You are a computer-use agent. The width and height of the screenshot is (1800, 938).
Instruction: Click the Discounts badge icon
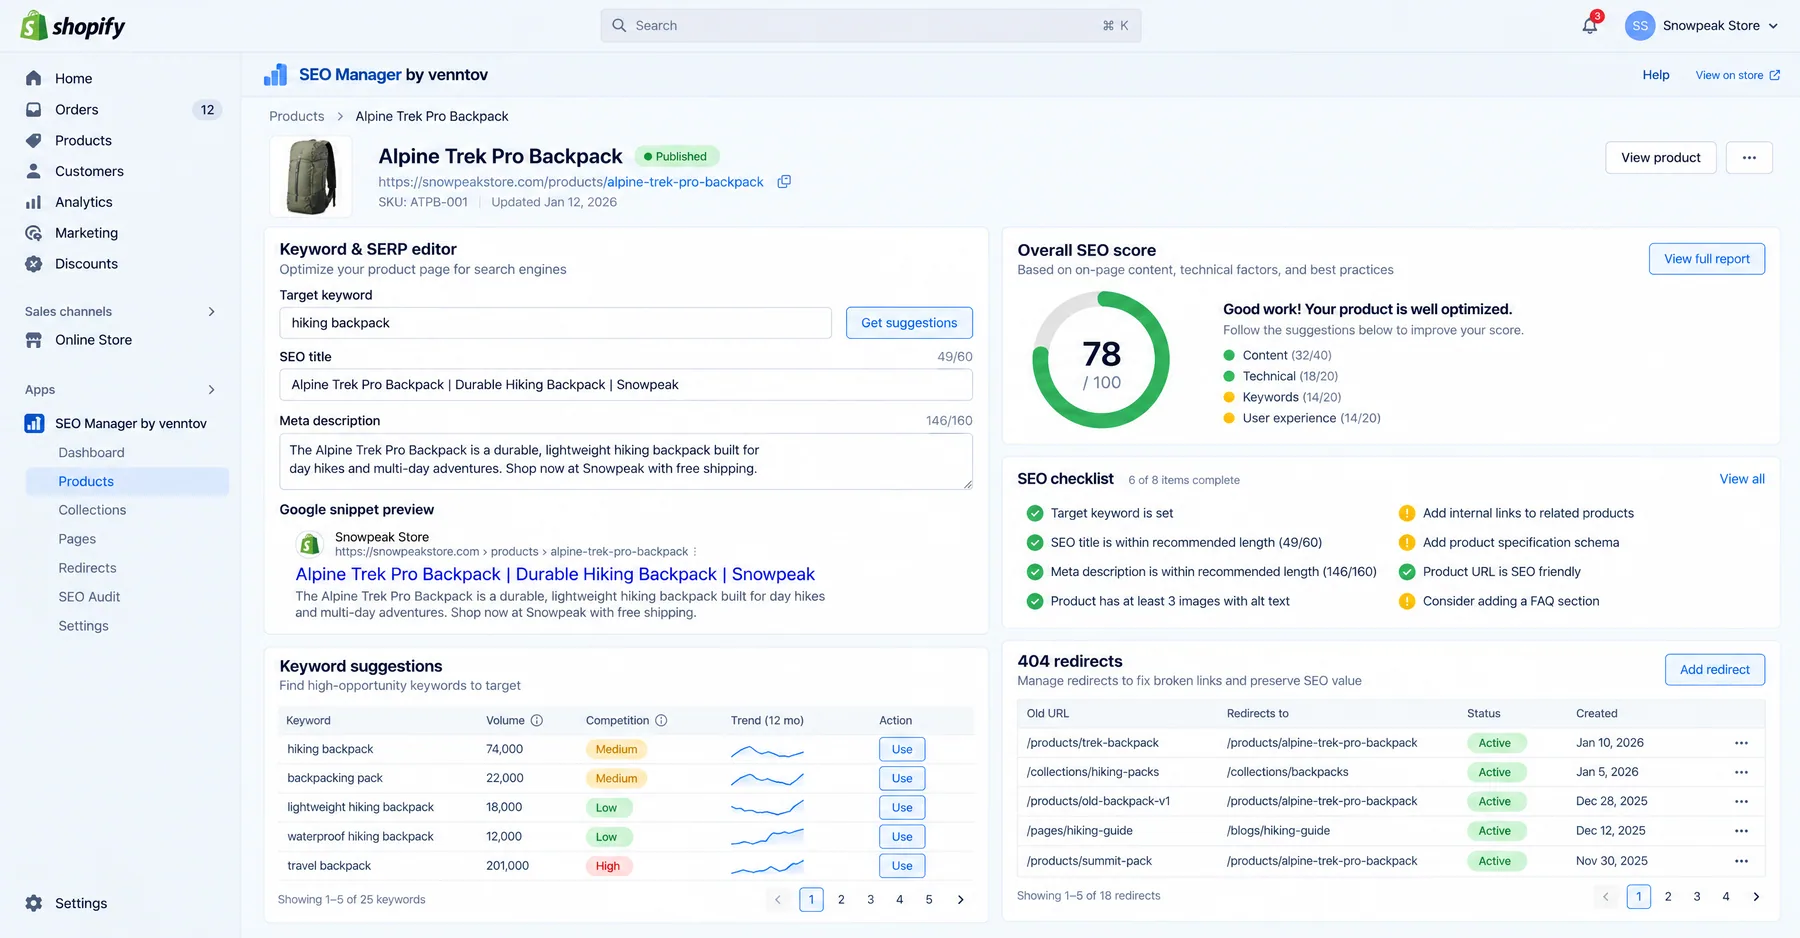(x=34, y=264)
